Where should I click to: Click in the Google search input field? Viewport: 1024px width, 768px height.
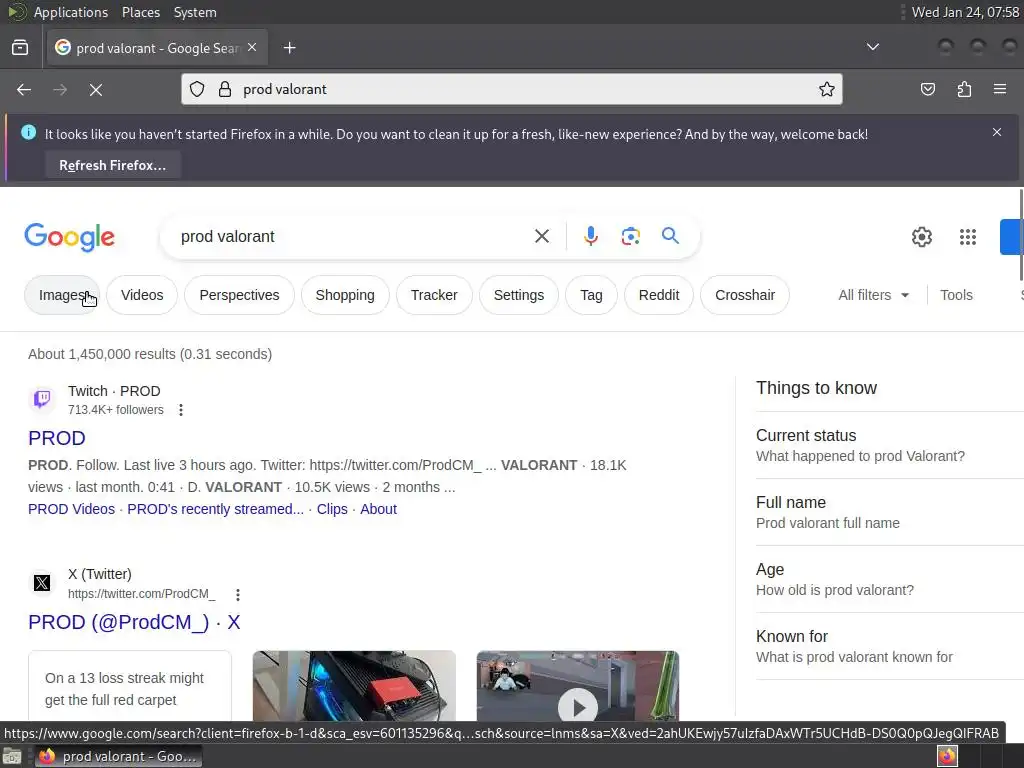click(x=353, y=236)
